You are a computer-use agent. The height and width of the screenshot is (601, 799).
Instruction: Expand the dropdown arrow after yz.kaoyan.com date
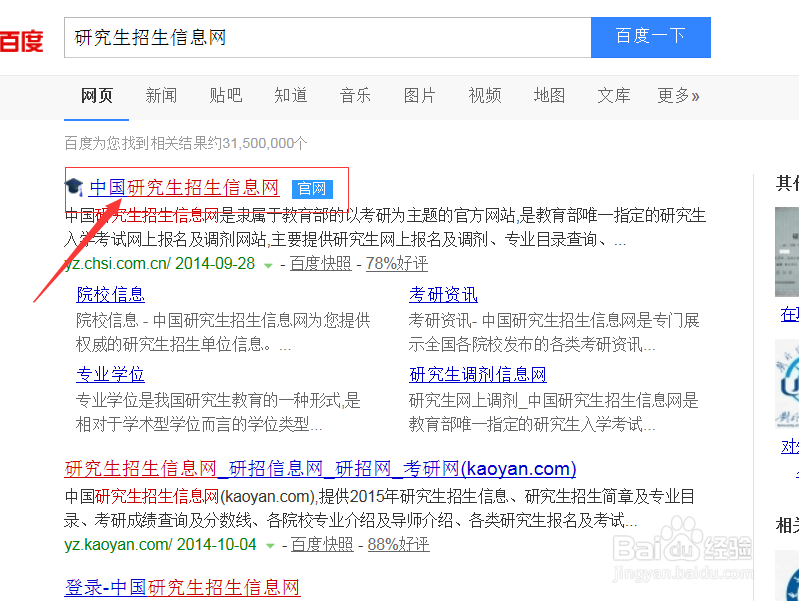pos(270,546)
